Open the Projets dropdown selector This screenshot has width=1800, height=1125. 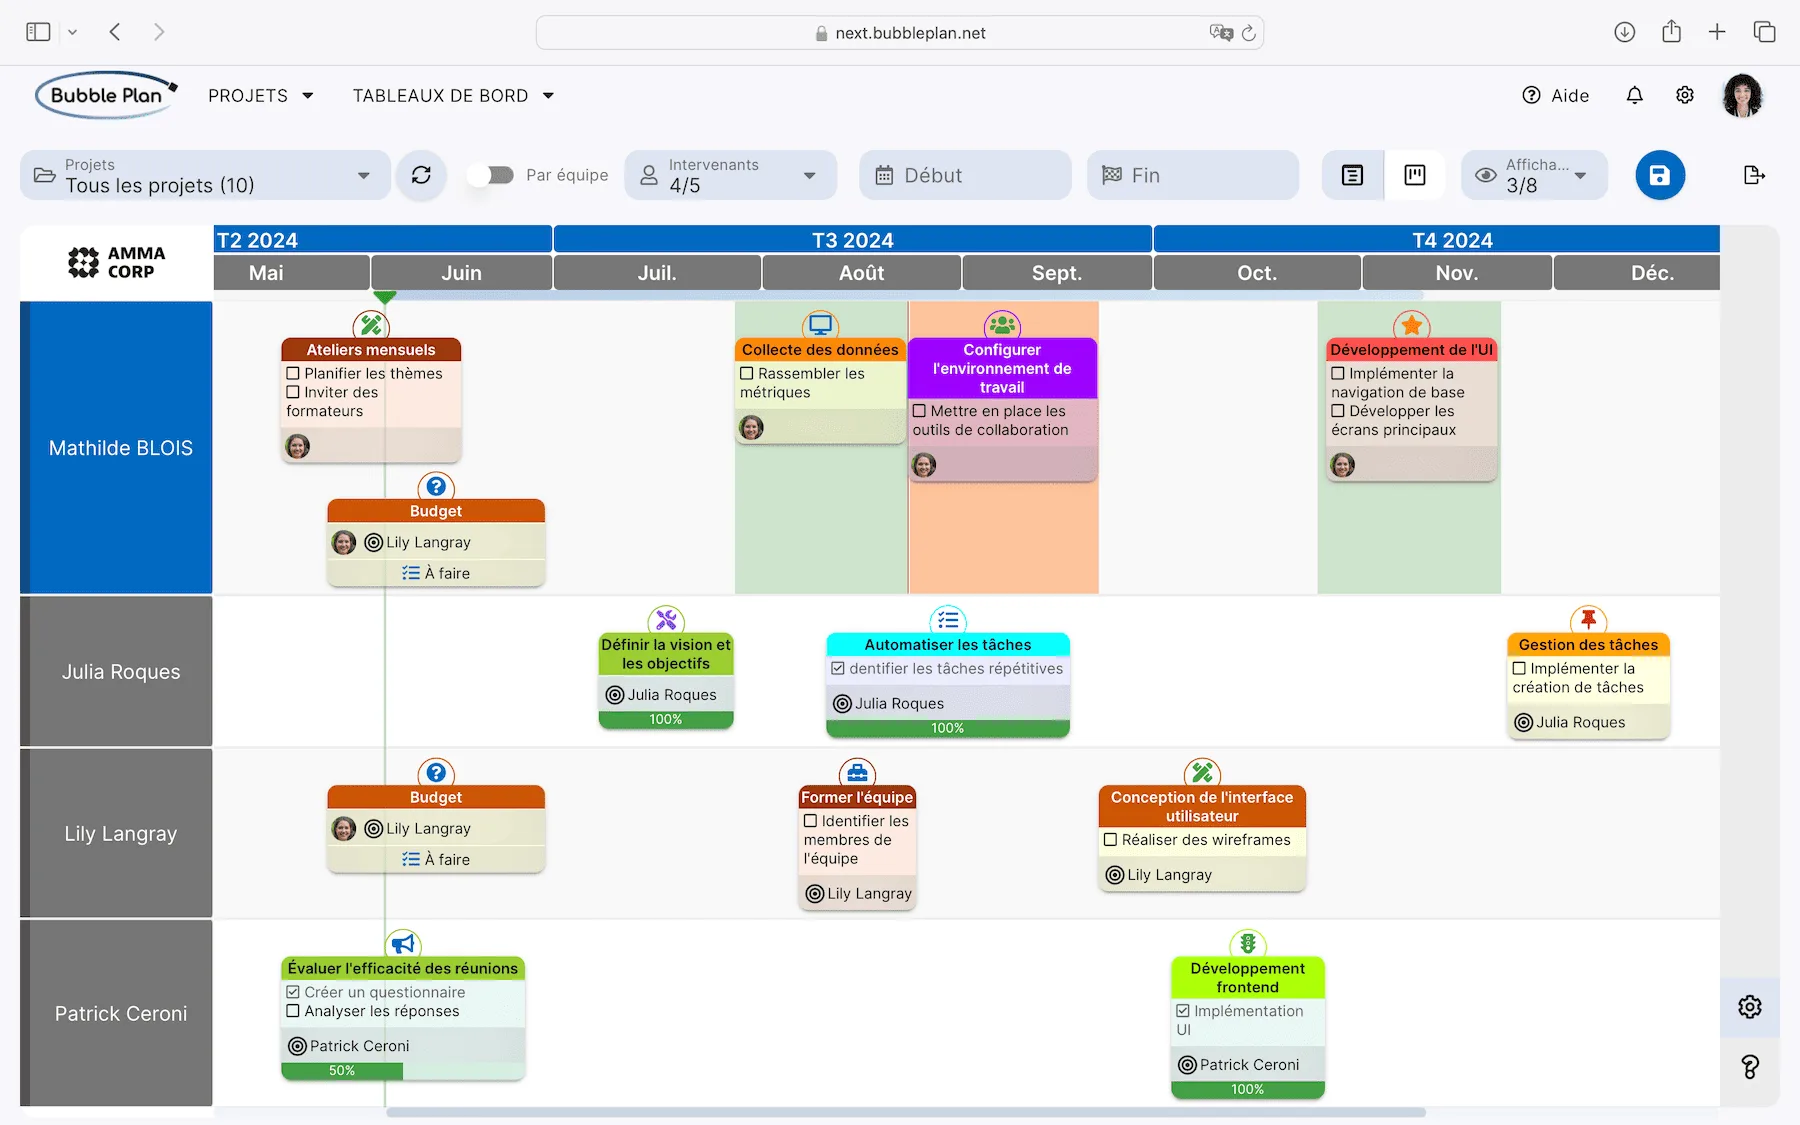pyautogui.click(x=205, y=175)
